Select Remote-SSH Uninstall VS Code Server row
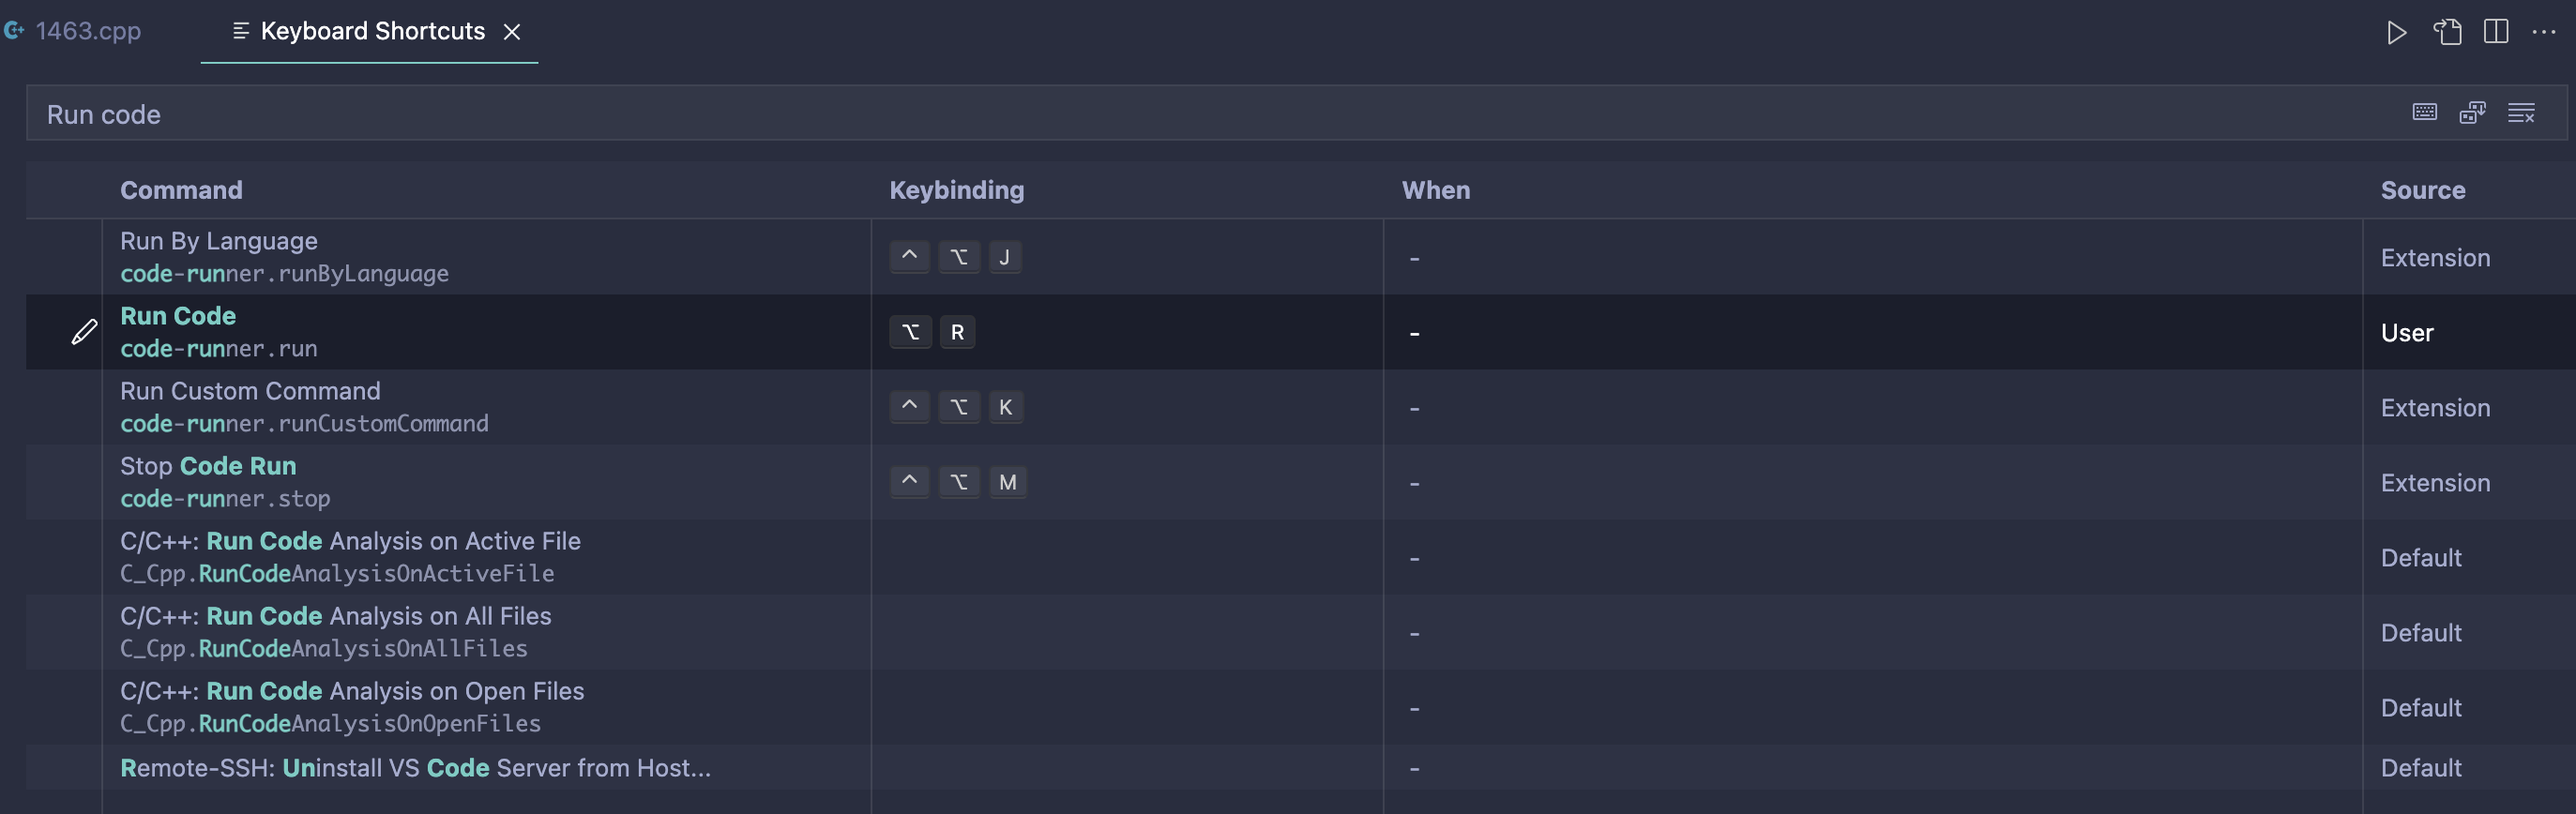Image resolution: width=2576 pixels, height=814 pixels. click(x=1300, y=767)
